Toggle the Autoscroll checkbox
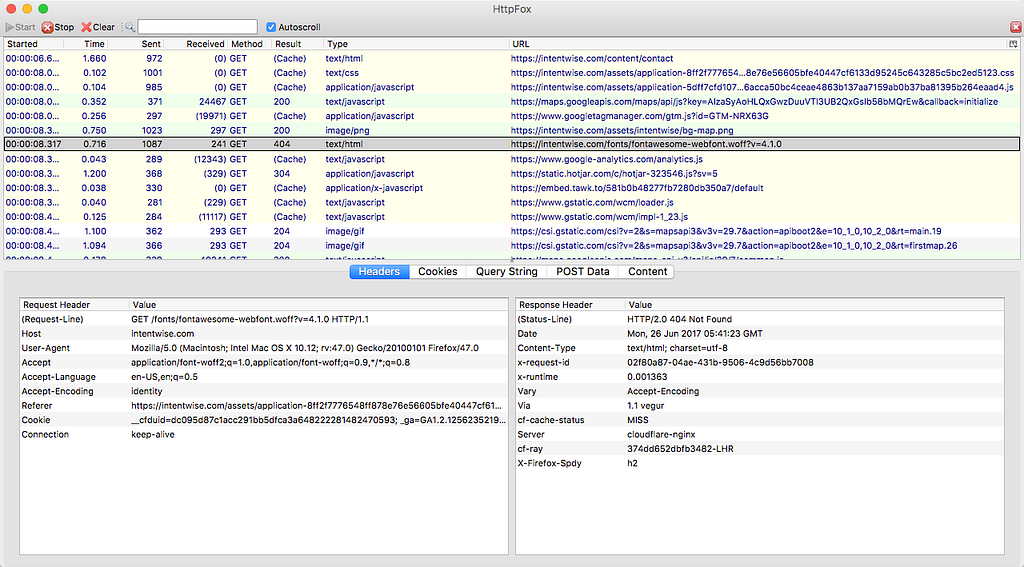 tap(271, 27)
